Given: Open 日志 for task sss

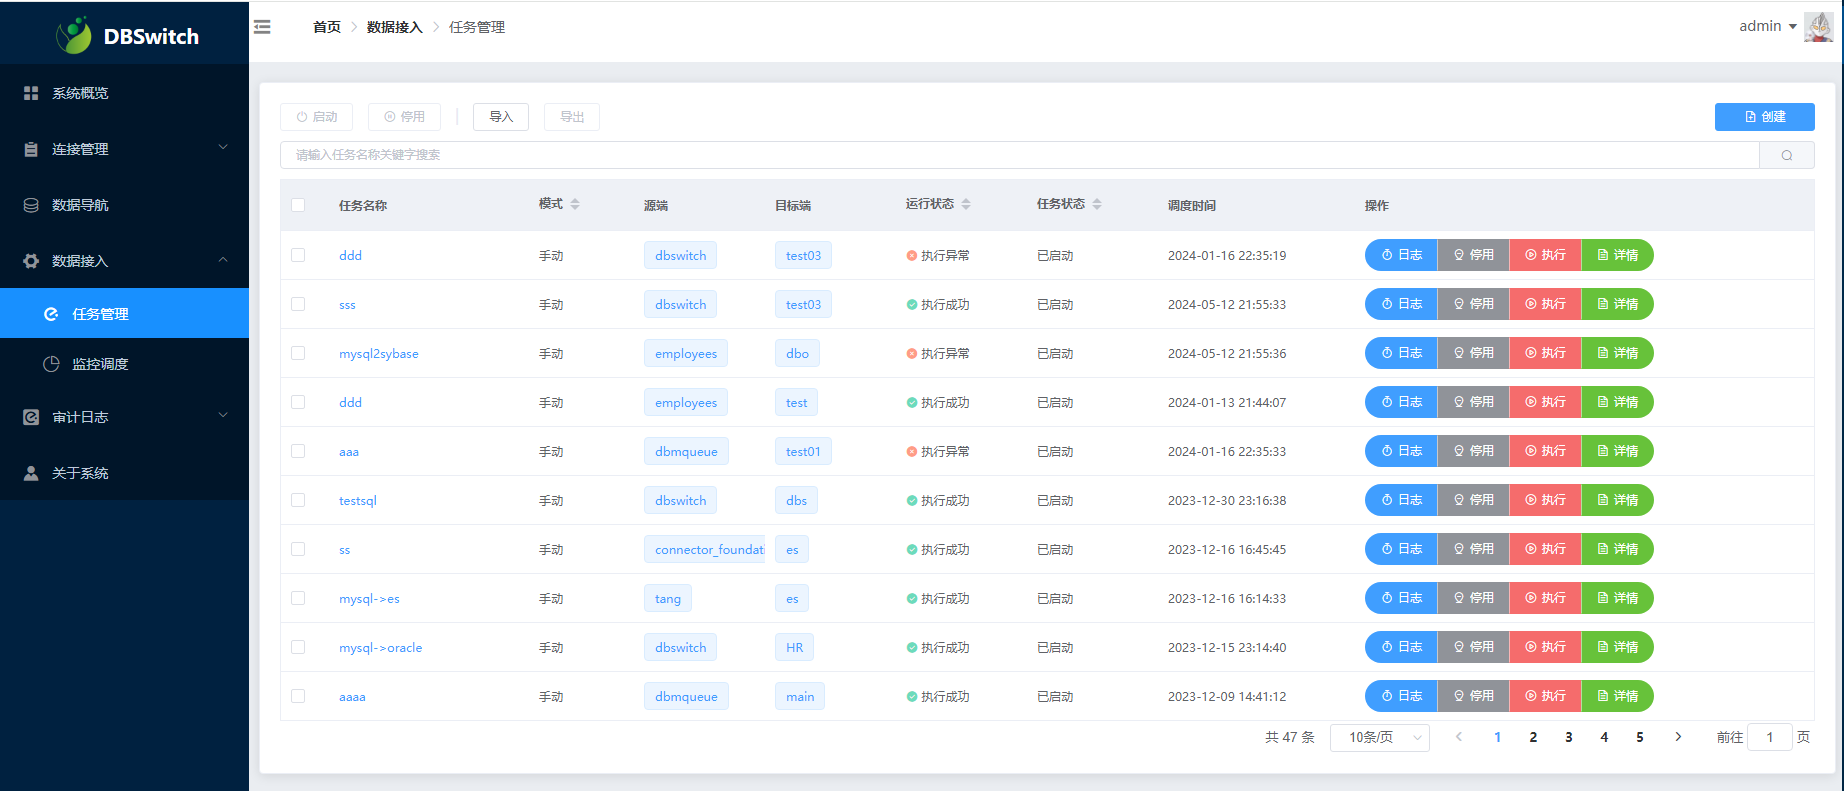Looking at the screenshot, I should coord(1401,304).
